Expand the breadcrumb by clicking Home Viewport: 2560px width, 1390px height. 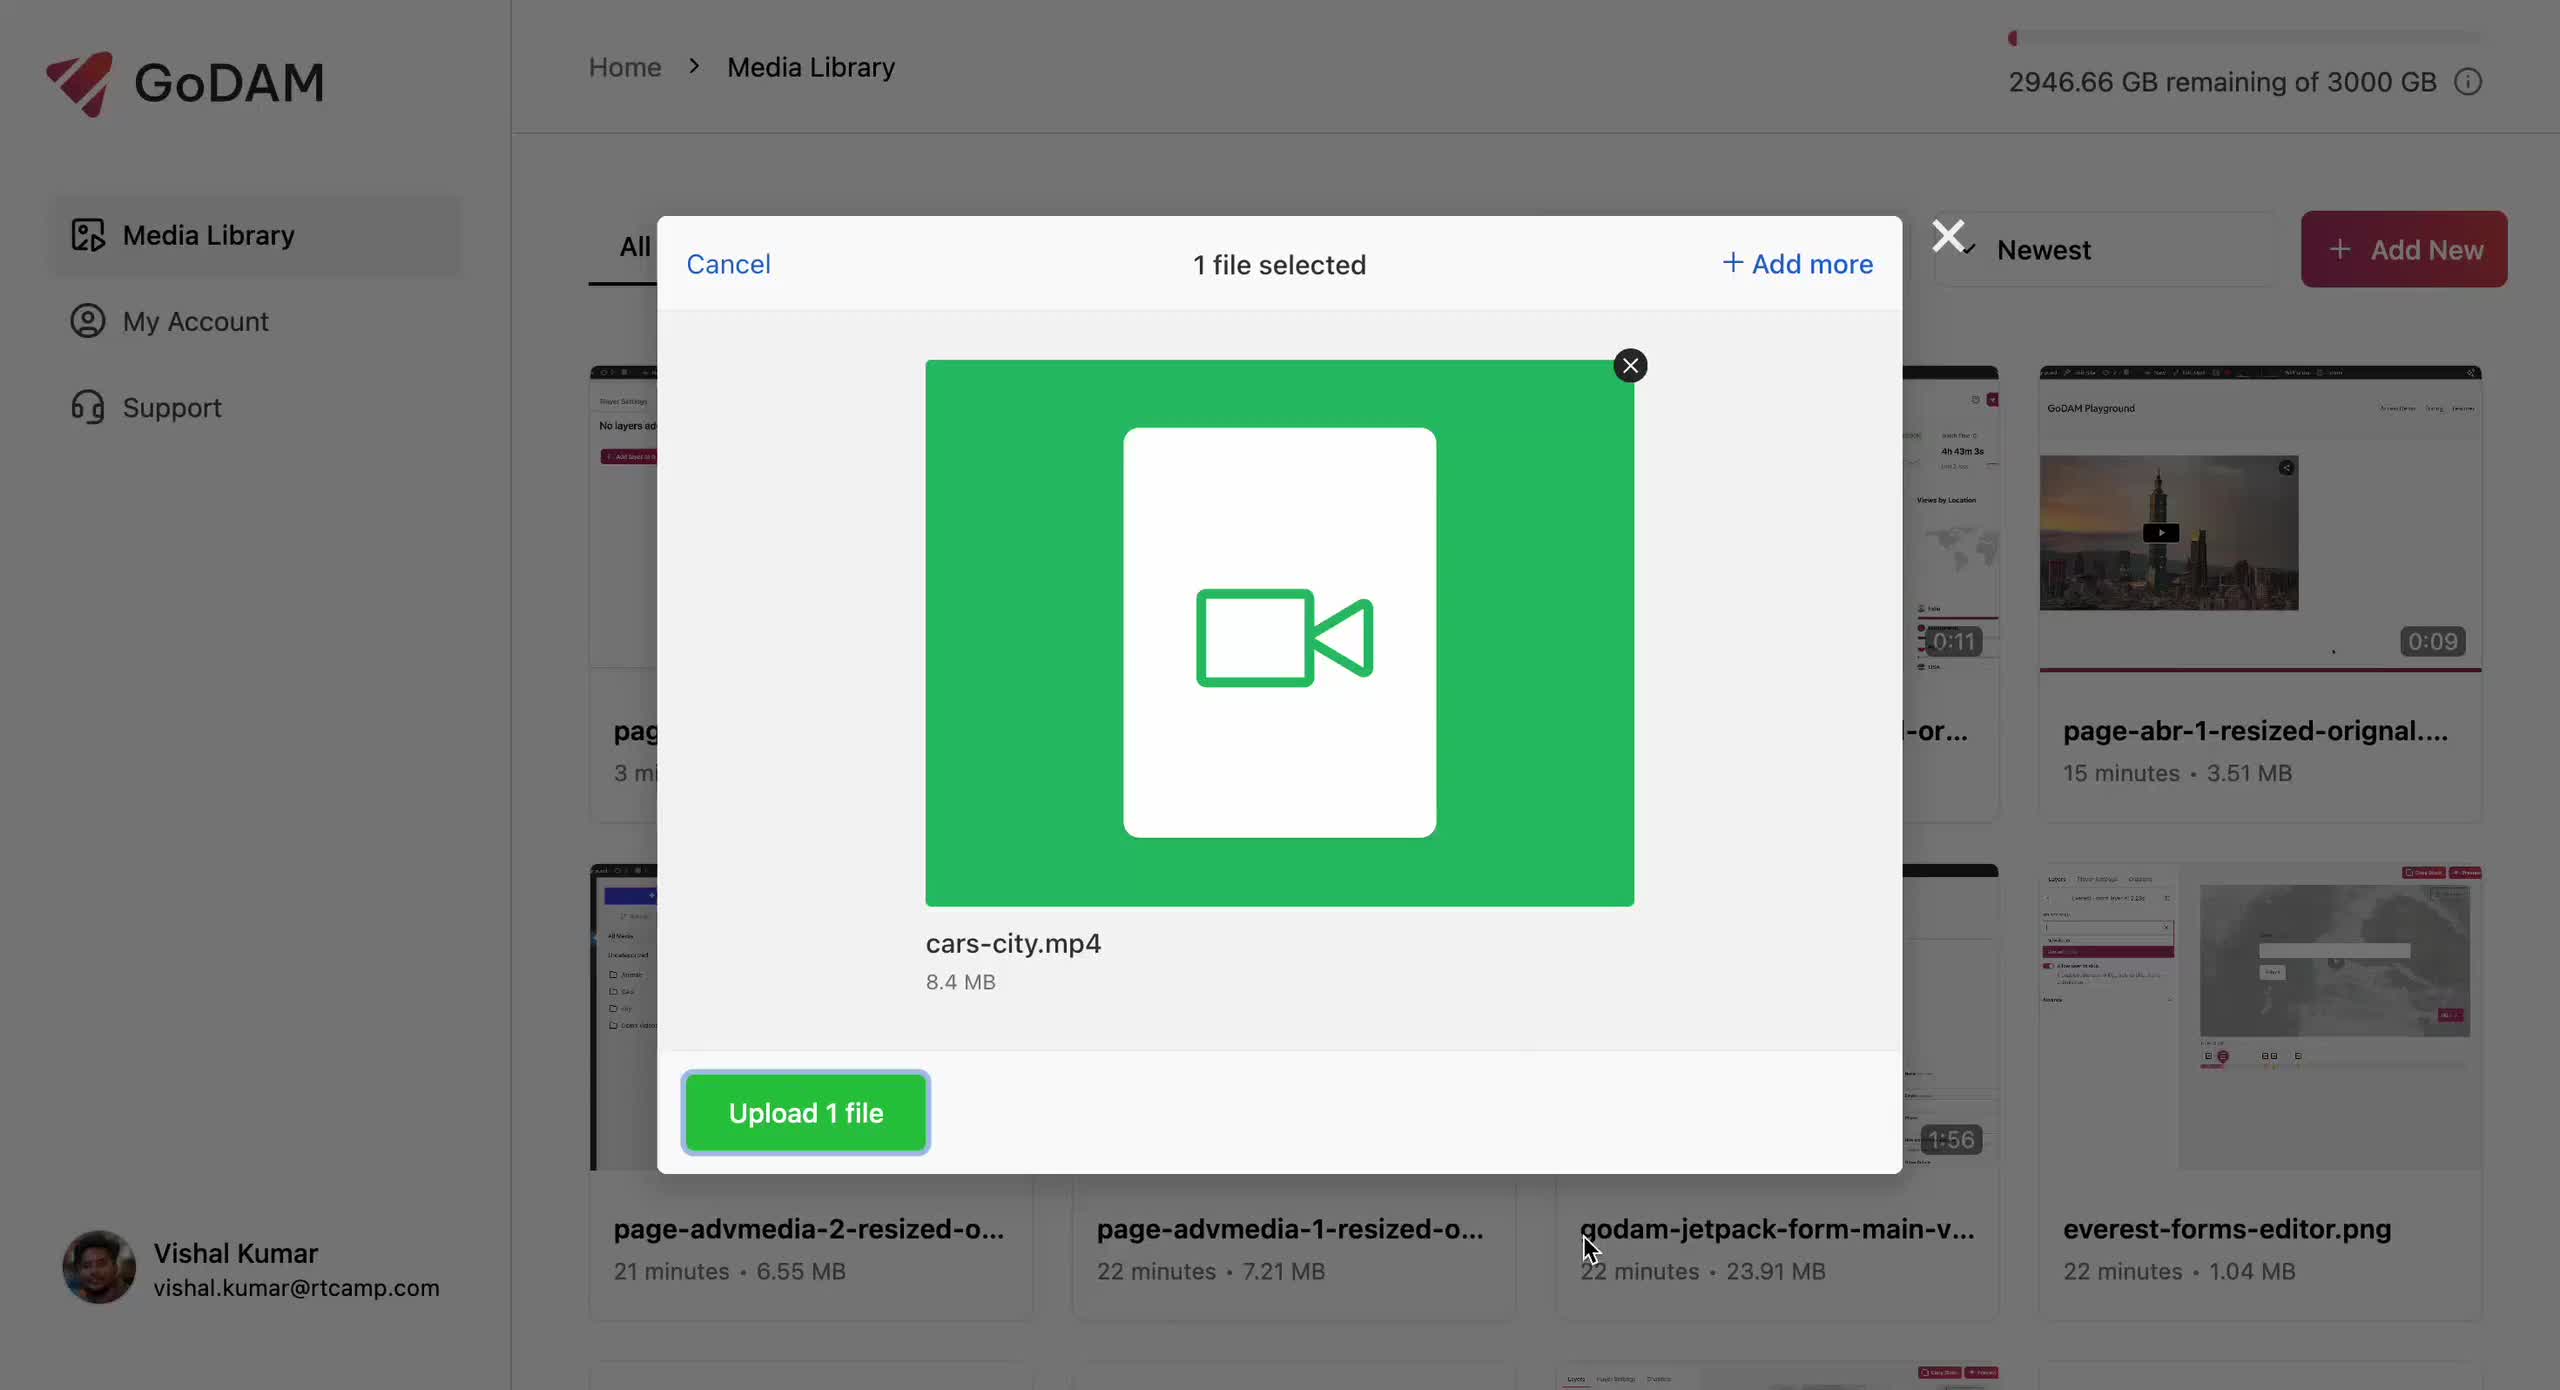click(x=623, y=67)
